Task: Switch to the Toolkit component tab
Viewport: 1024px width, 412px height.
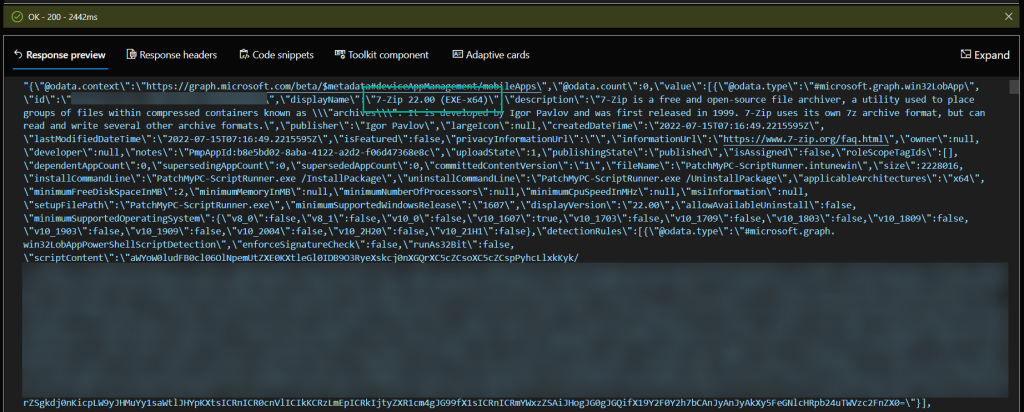Action: [x=381, y=55]
